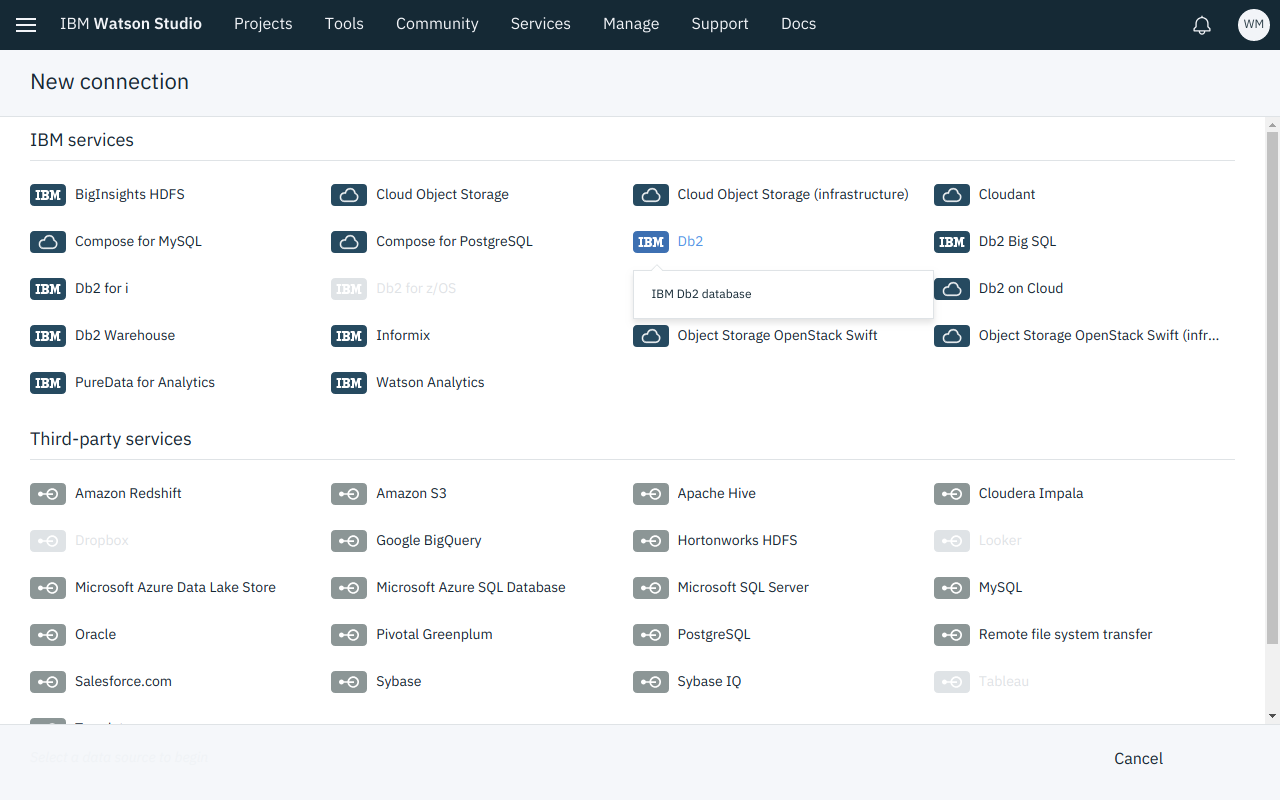Click the Db2 Big SQL IBM icon
The width and height of the screenshot is (1280, 800).
[x=952, y=242]
